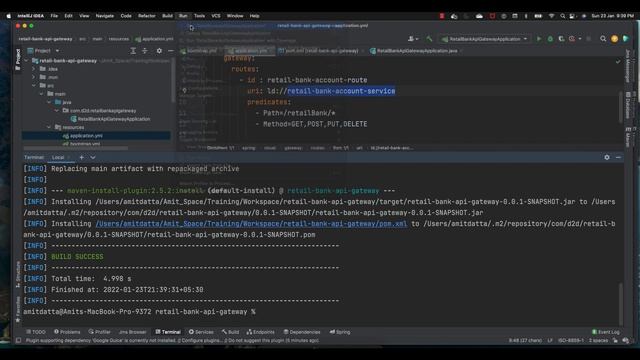Open the orange update notification icon
The image size is (640, 360).
pos(614,39)
